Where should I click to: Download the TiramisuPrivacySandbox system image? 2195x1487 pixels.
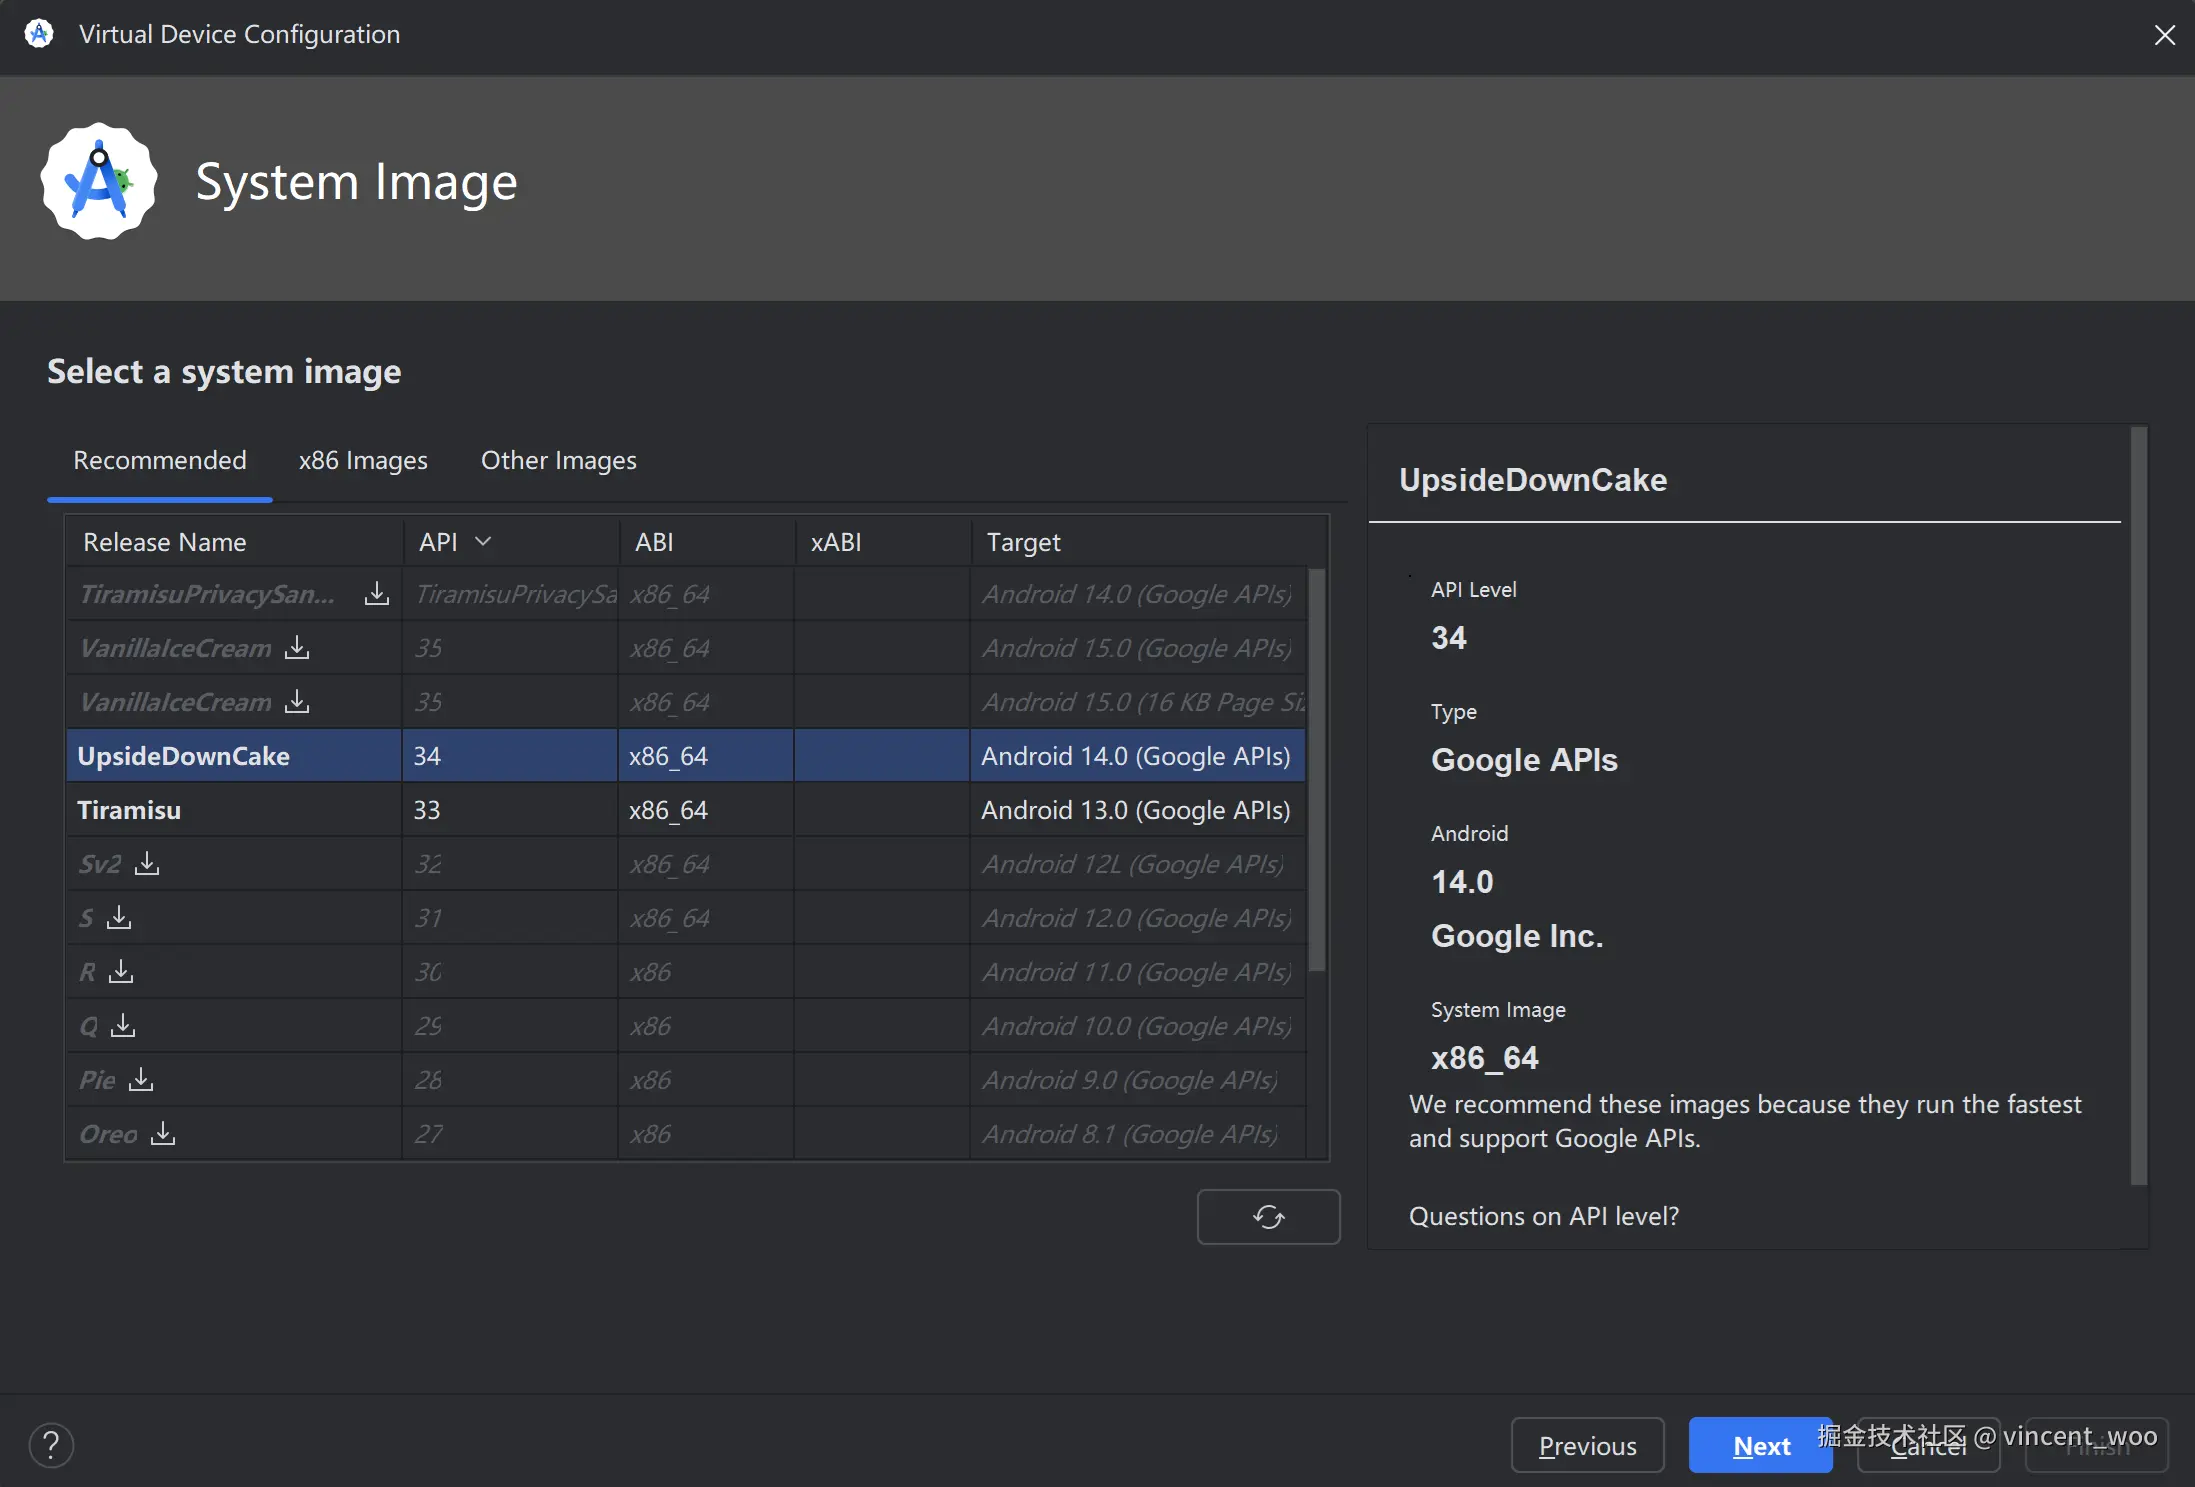[377, 594]
